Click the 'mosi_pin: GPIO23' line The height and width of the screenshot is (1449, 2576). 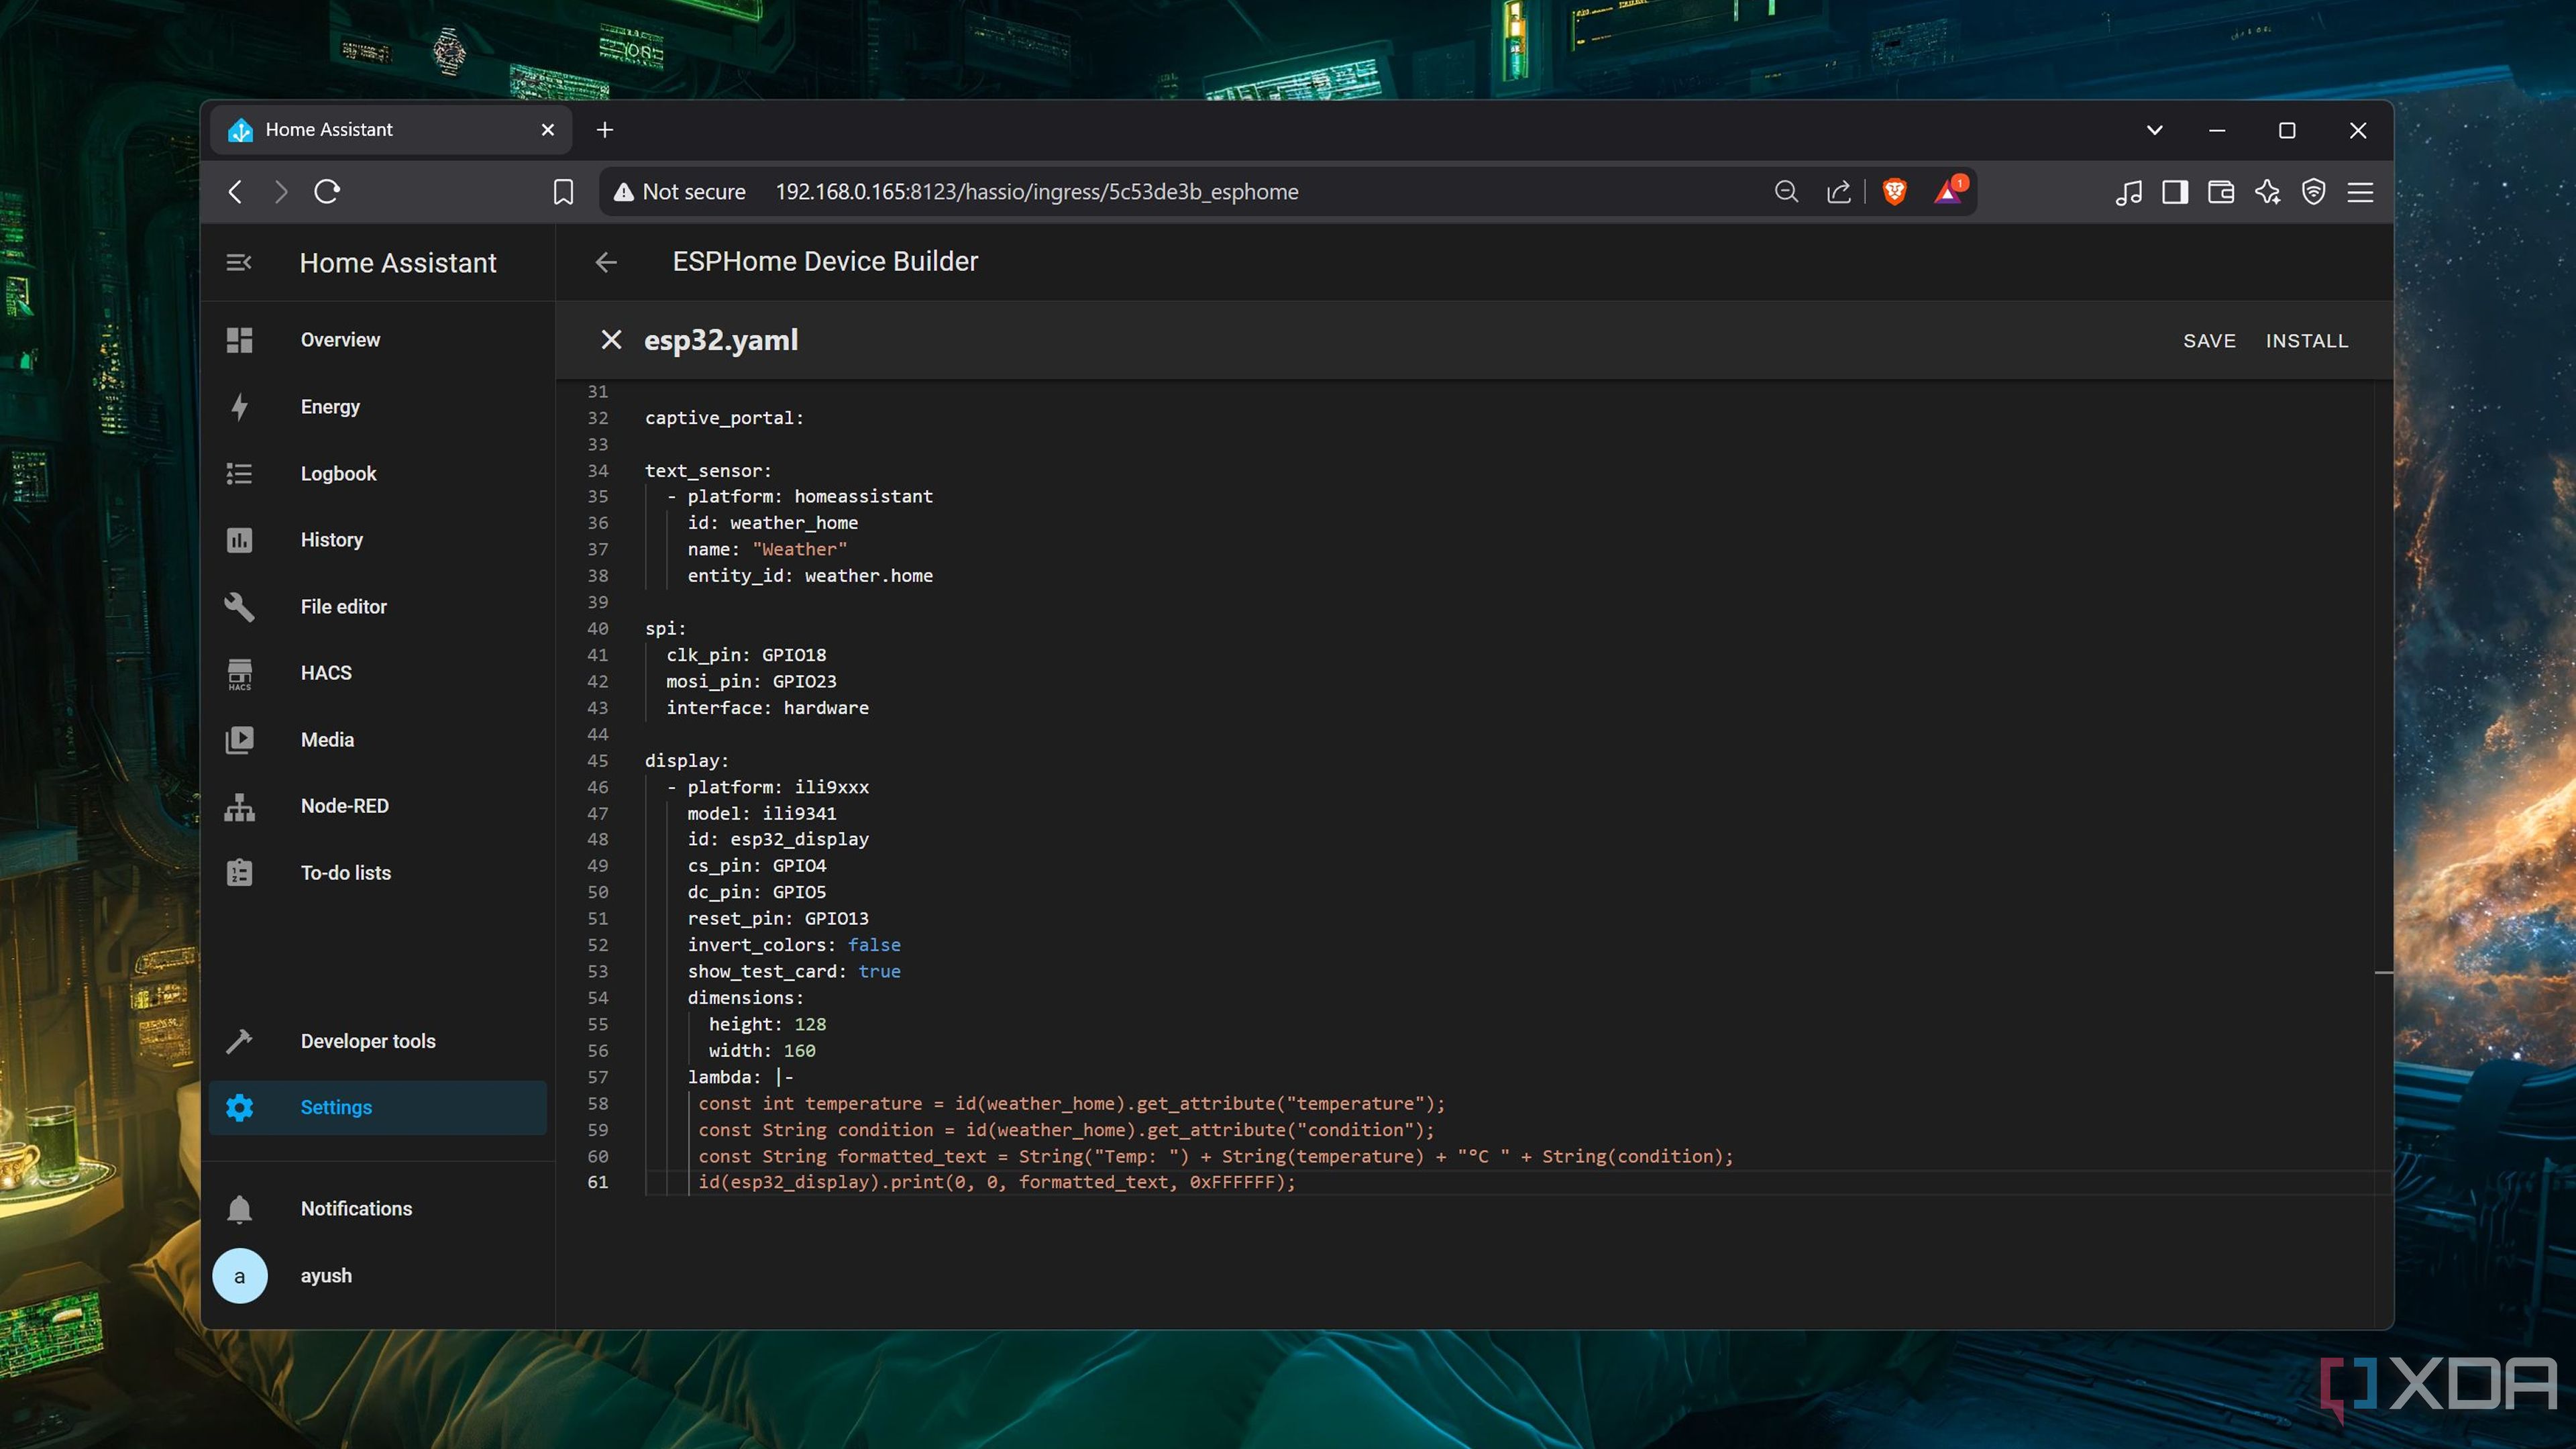(751, 682)
